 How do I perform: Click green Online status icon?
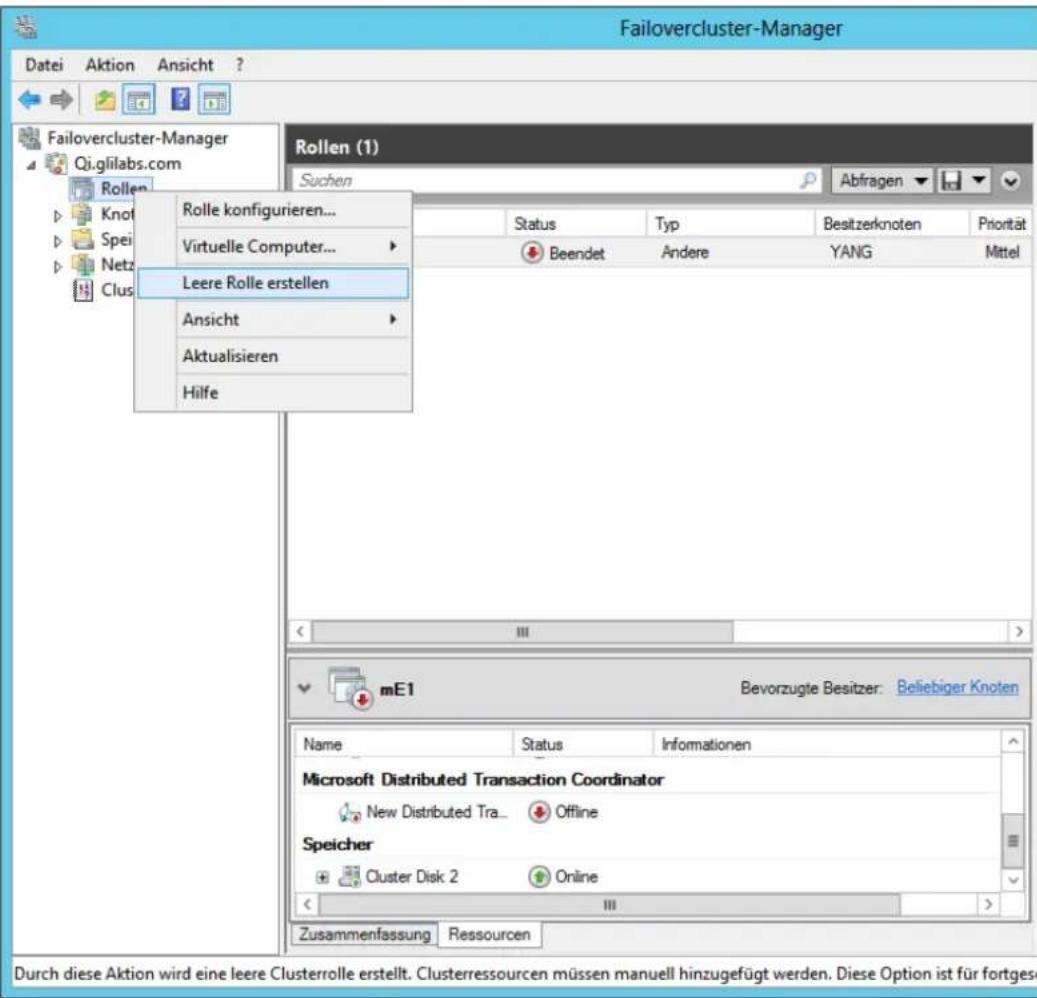539,876
